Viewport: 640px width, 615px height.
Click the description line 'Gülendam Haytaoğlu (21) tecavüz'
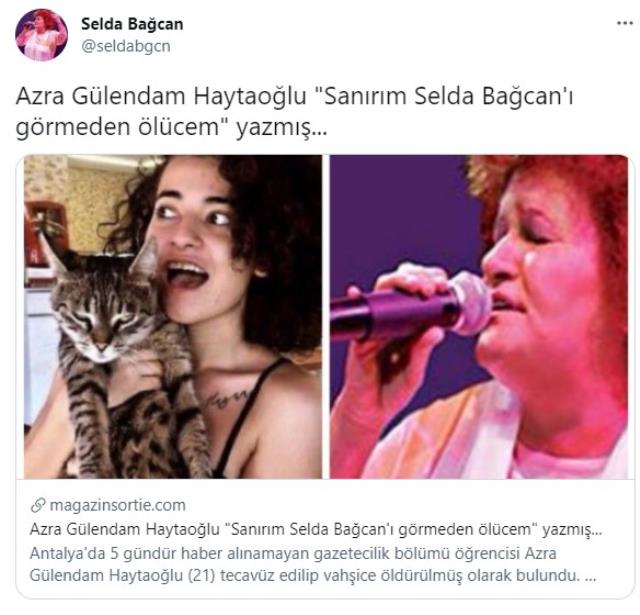click(x=173, y=575)
